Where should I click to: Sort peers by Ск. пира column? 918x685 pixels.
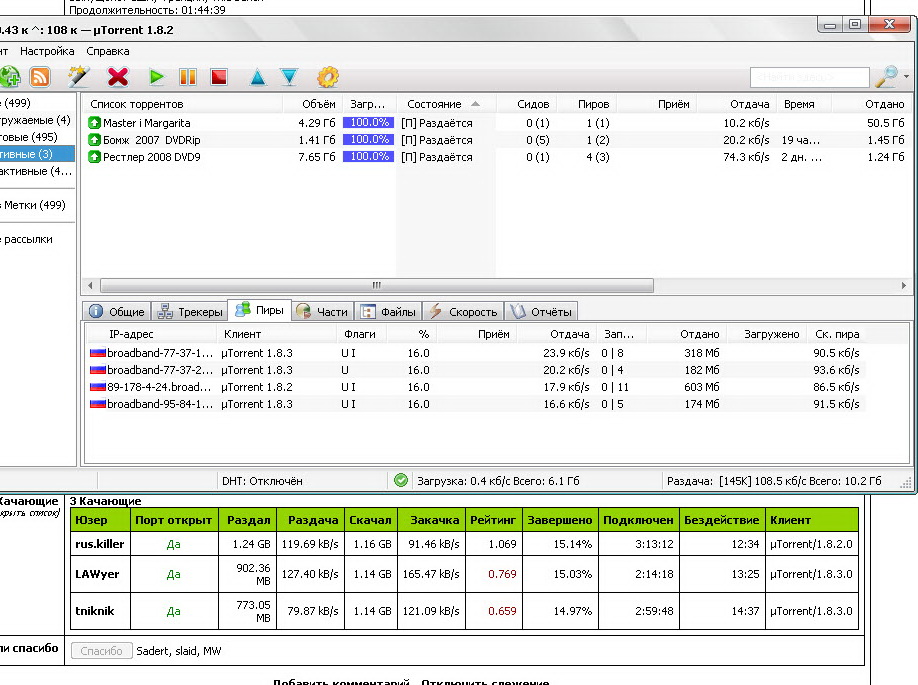point(837,334)
